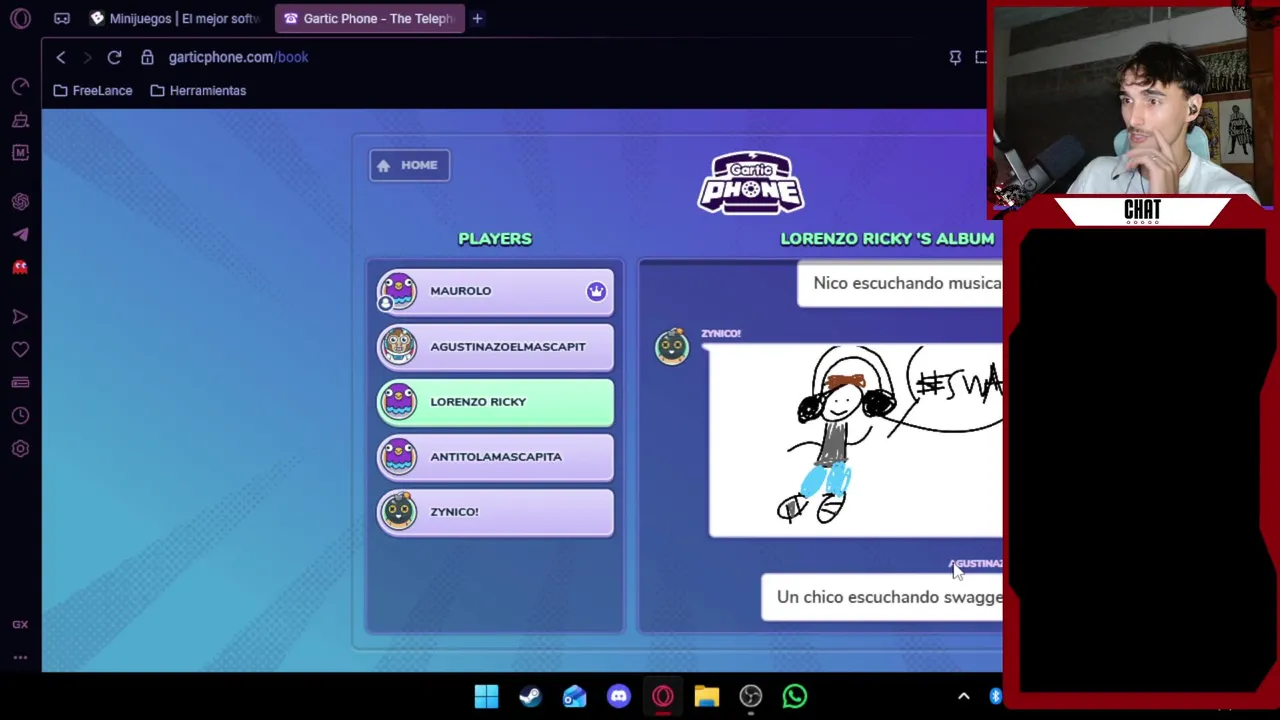Viewport: 1280px width, 720px height.
Task: Click the 'Un chico escuchando swagger' caption
Action: (882, 597)
